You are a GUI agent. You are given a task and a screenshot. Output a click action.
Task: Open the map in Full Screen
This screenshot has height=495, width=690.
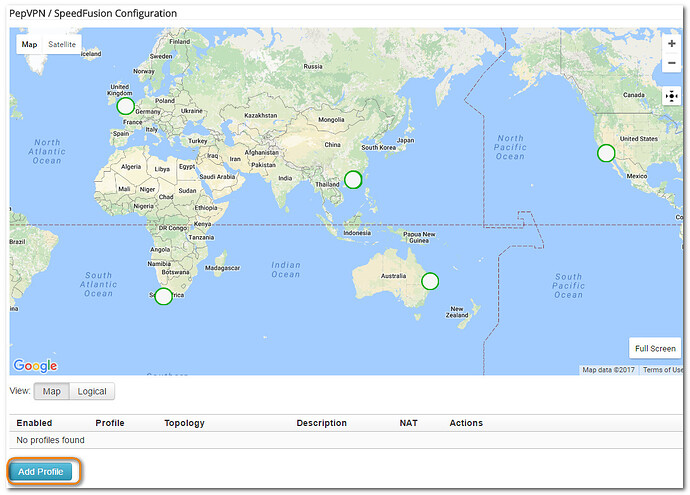point(655,349)
